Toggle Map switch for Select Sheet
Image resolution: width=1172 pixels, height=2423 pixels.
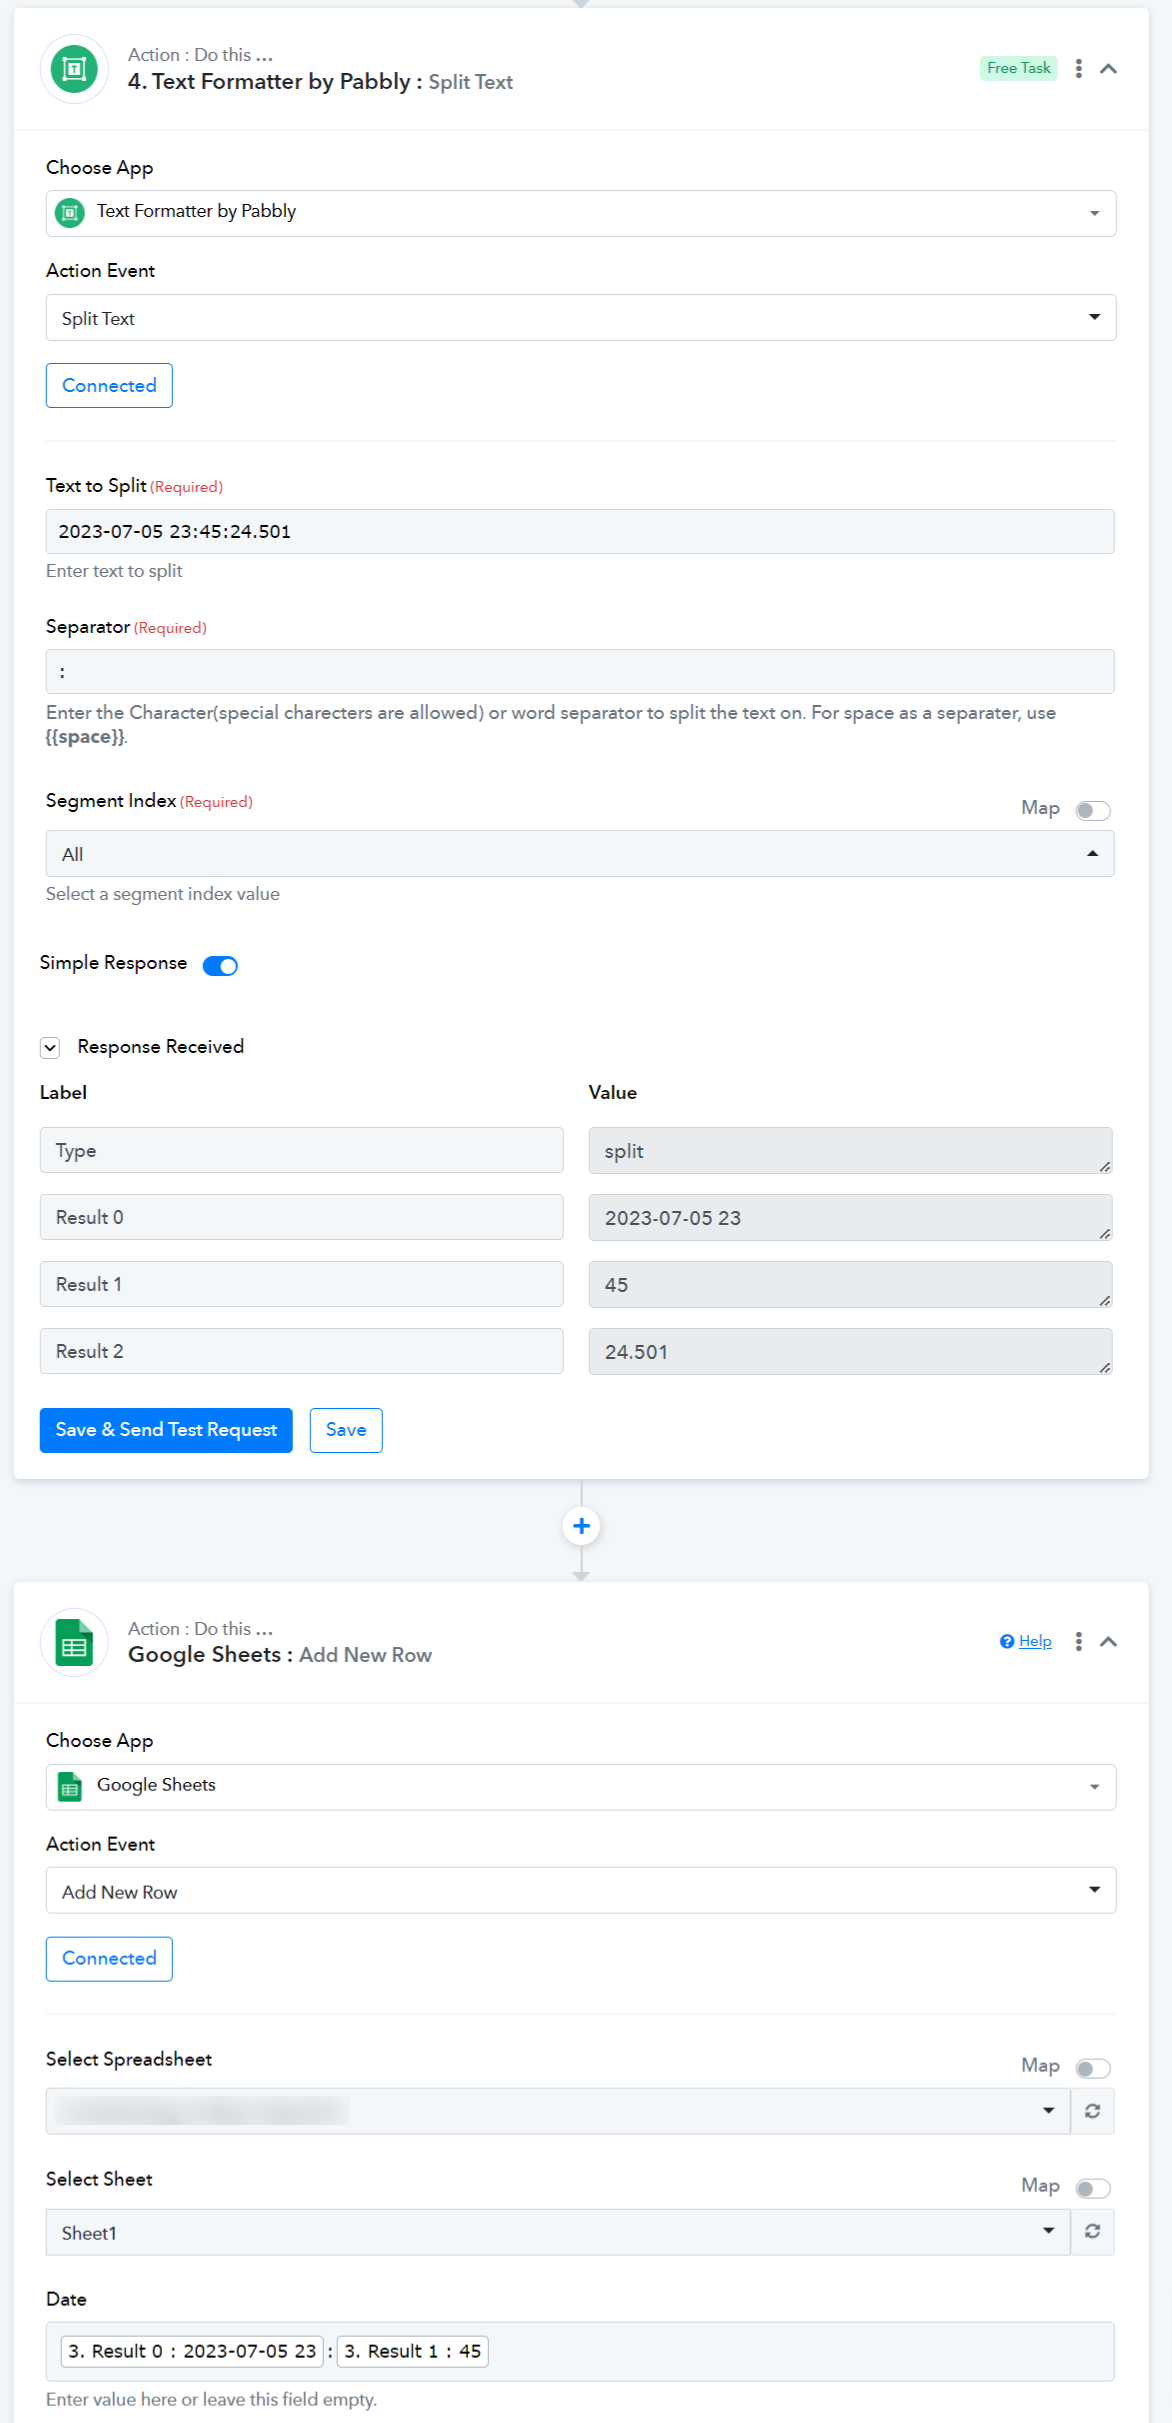(x=1093, y=2188)
